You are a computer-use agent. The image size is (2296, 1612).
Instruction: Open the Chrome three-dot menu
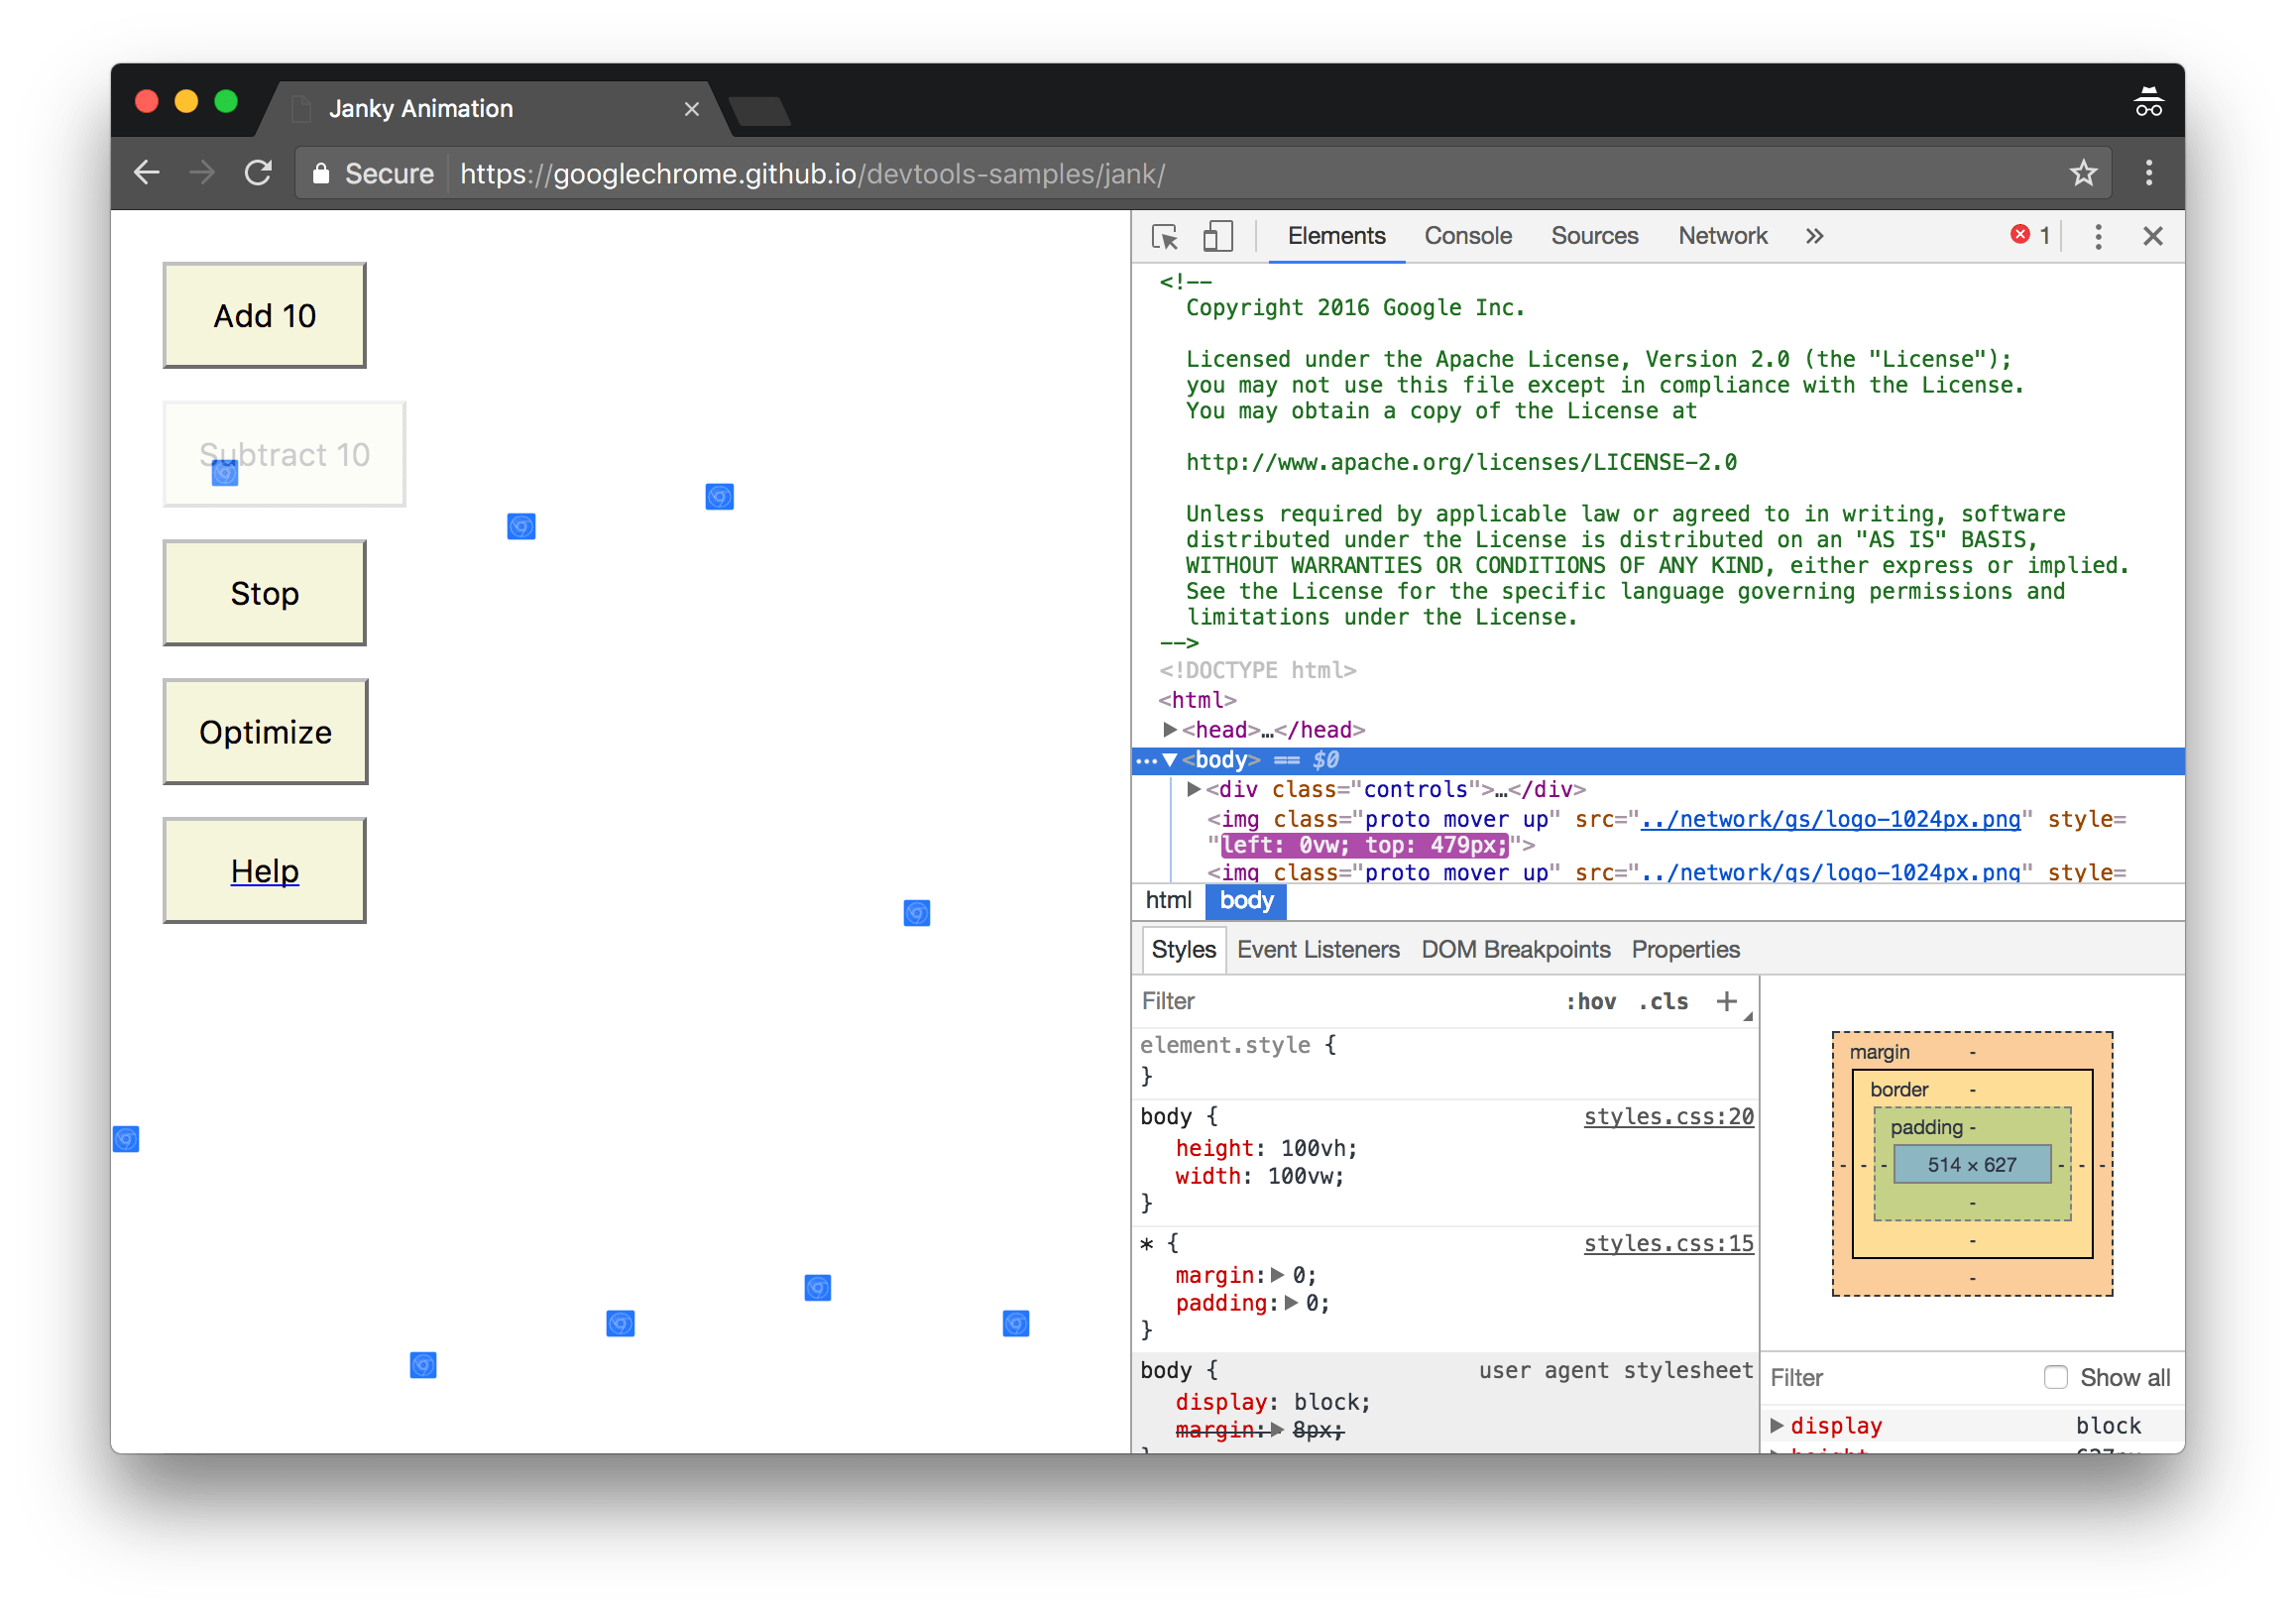[x=2148, y=174]
